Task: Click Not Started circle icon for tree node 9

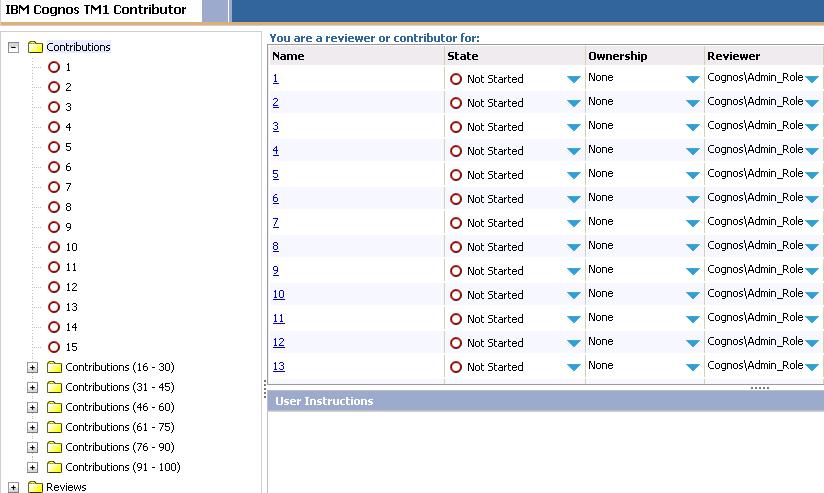Action: (54, 227)
